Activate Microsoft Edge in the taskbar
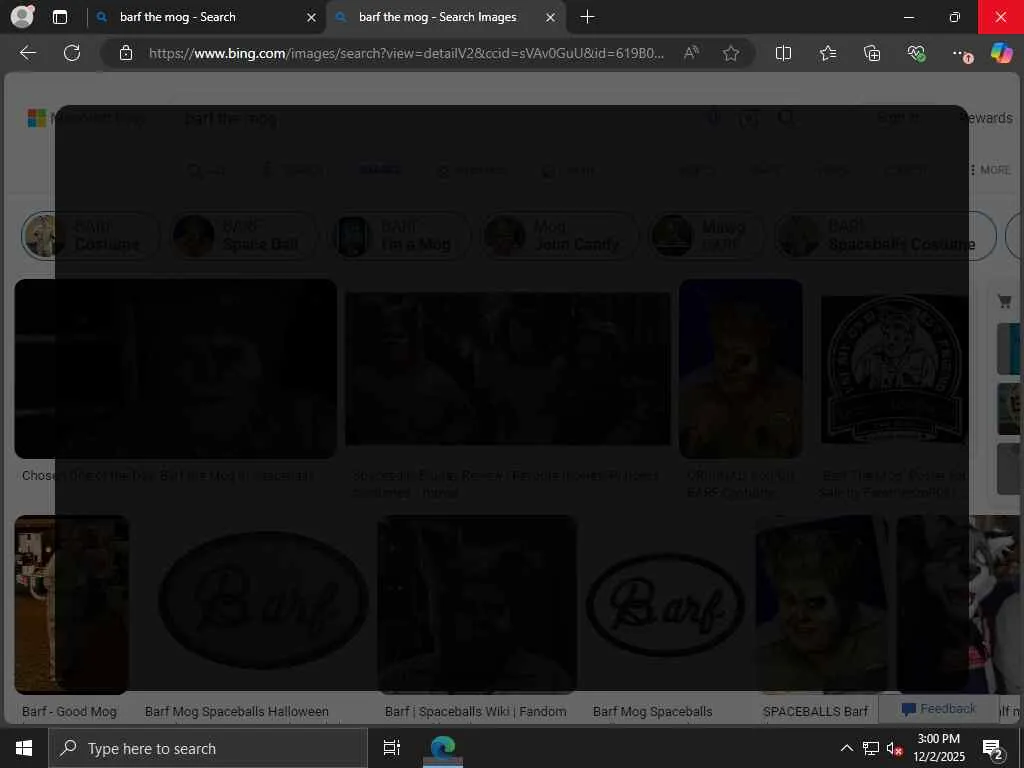 coord(443,748)
